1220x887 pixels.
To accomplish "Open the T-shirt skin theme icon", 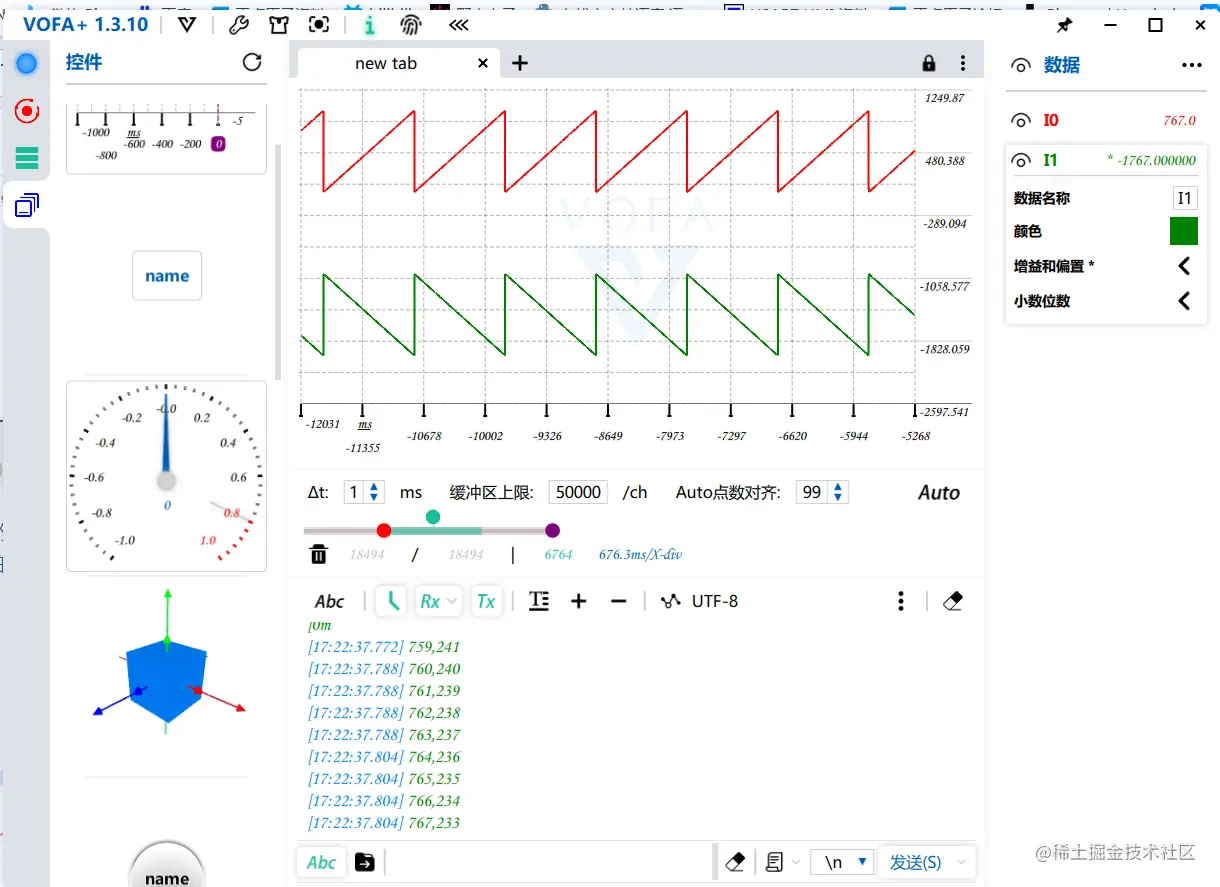I will [x=279, y=25].
